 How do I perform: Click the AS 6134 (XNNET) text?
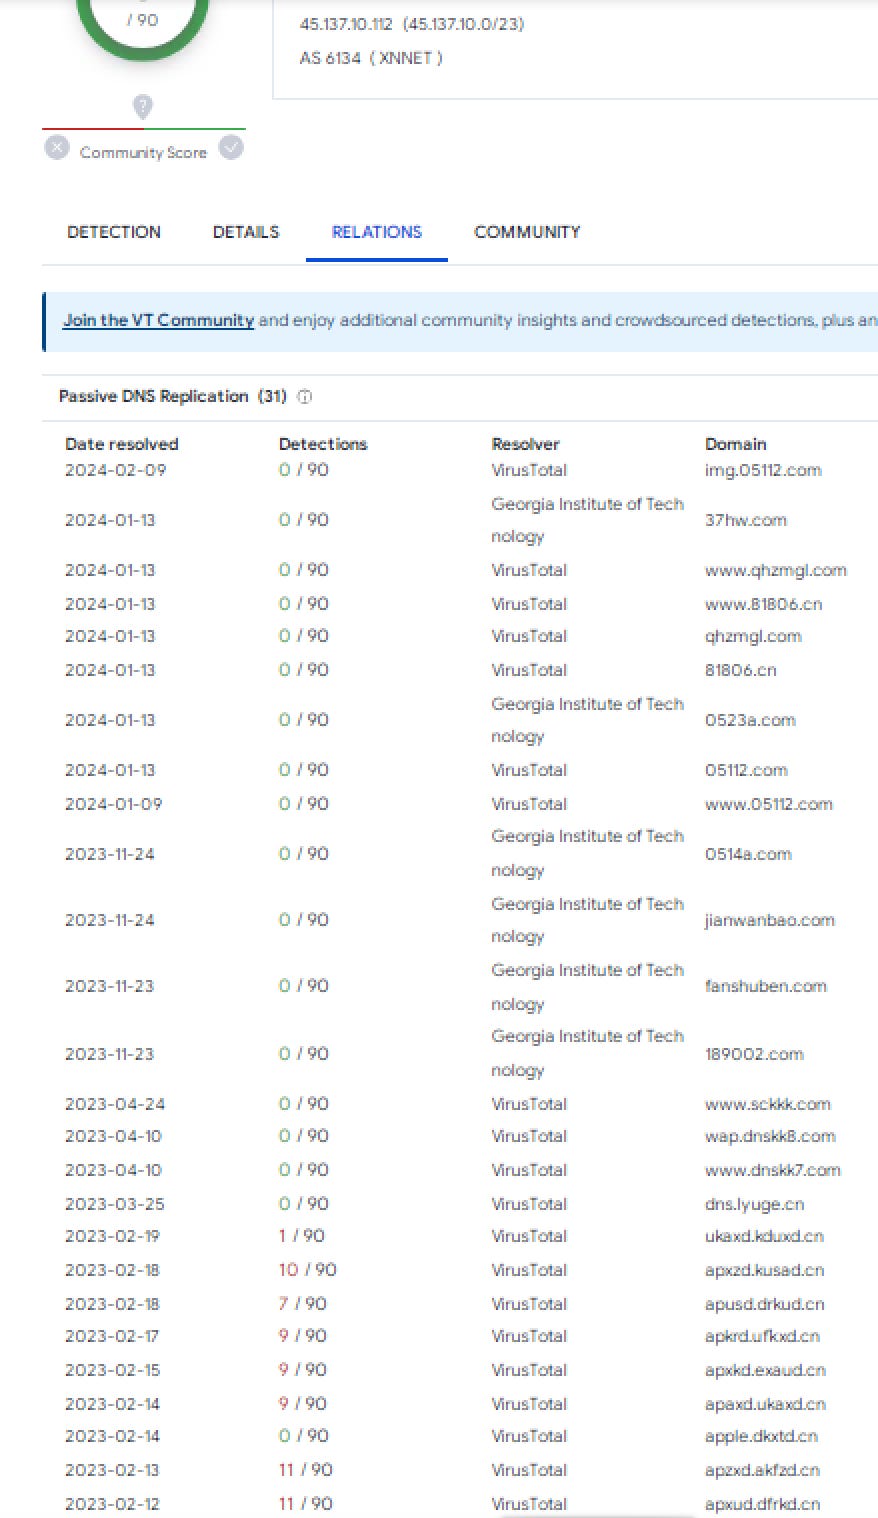[x=371, y=58]
